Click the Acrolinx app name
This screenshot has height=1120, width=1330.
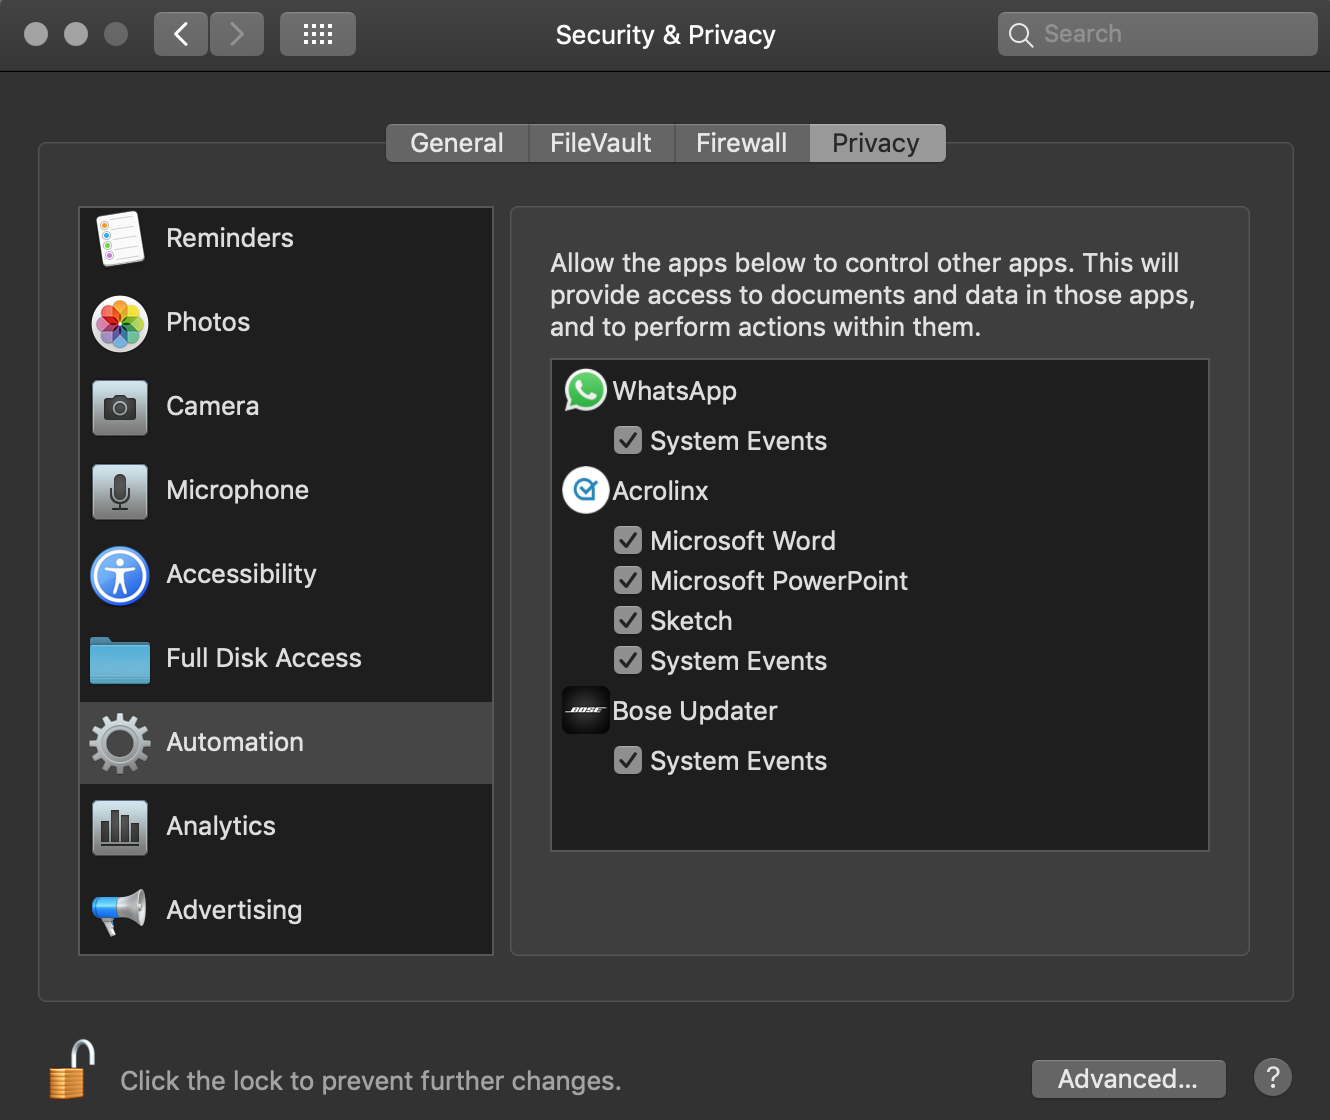pyautogui.click(x=661, y=491)
